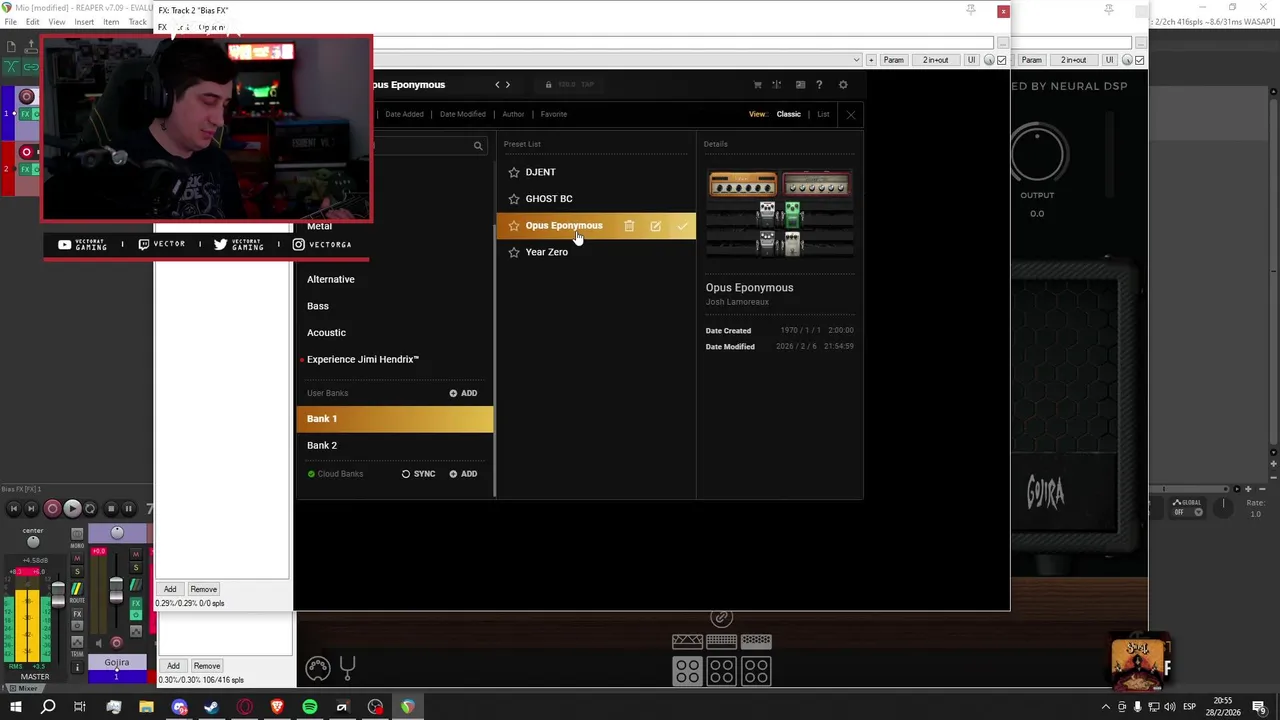Stop playback in REAPER transport

click(111, 509)
